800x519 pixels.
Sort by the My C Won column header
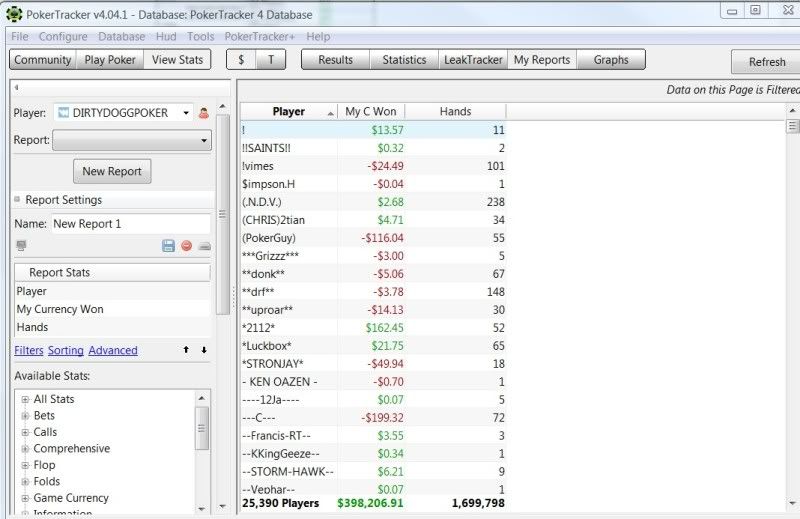coord(371,111)
